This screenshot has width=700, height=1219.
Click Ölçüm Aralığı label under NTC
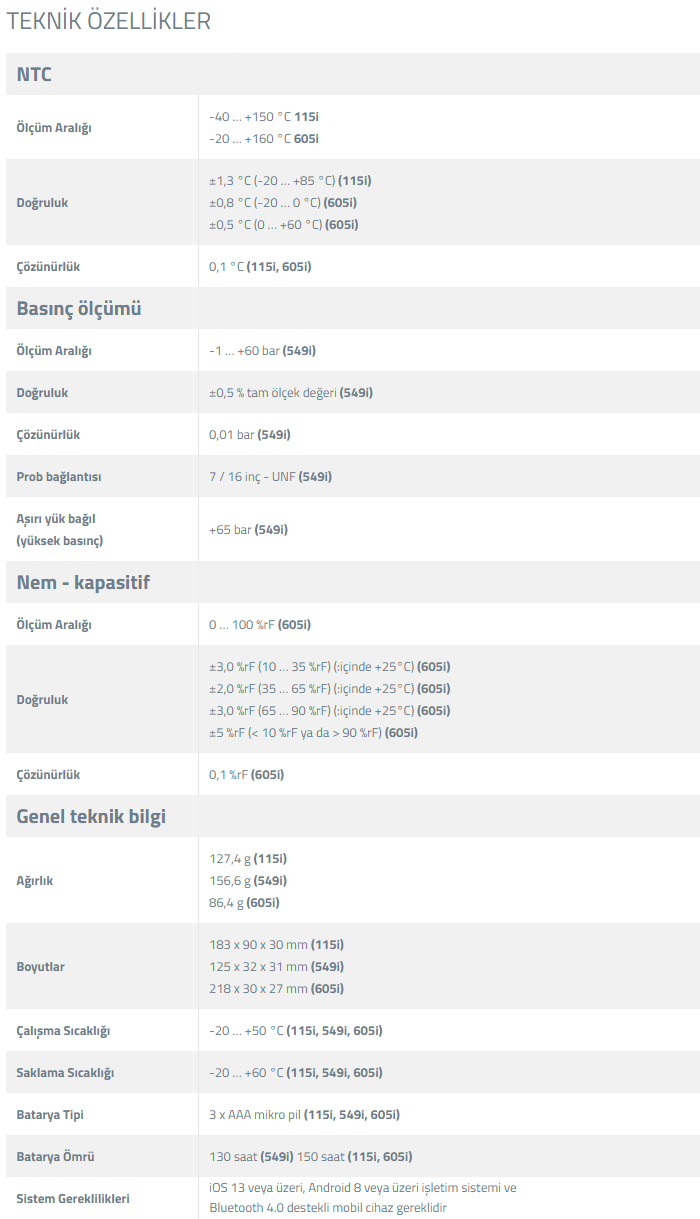point(54,128)
